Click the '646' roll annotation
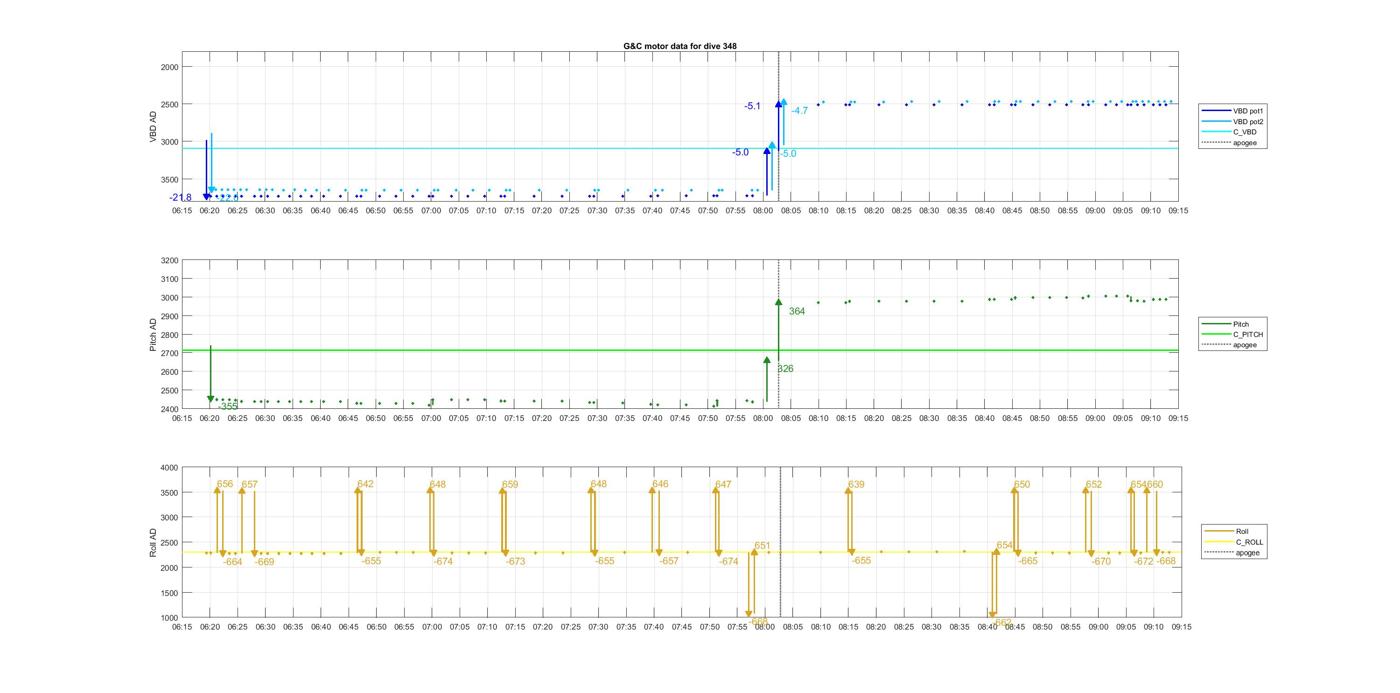Viewport: 1400px width, 693px height. (660, 484)
